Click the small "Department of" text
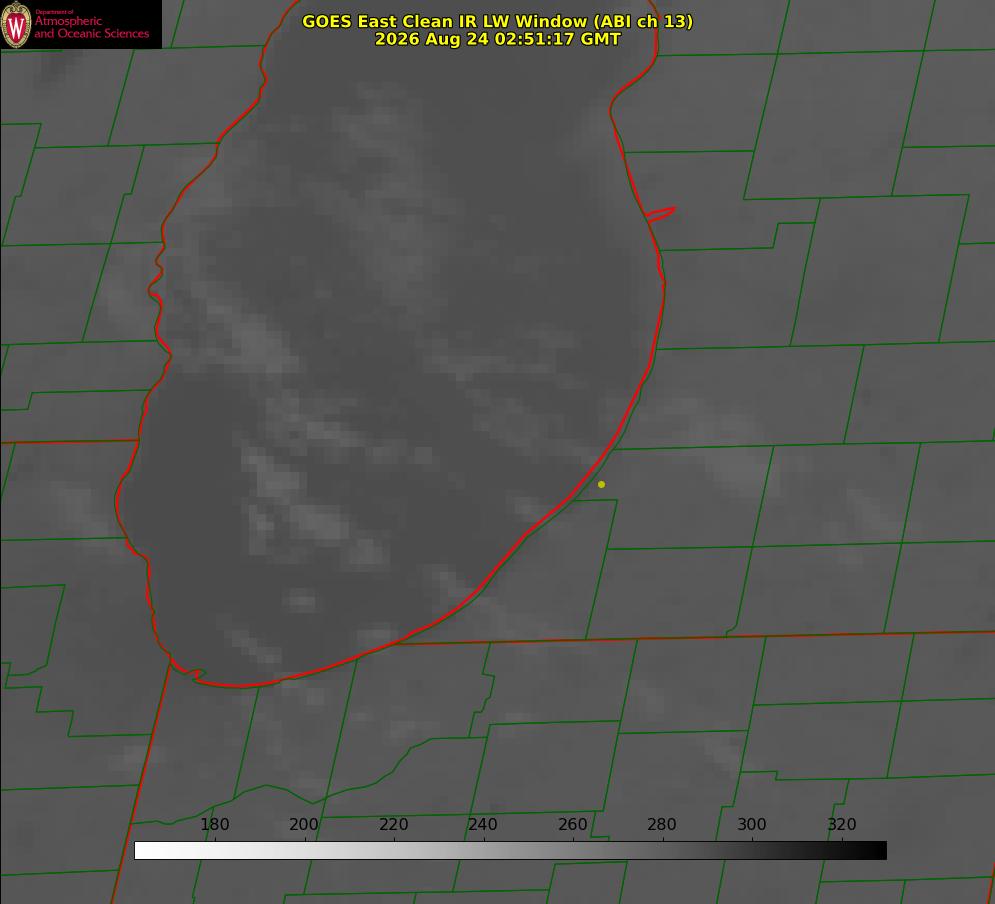The width and height of the screenshot is (995, 904). (54, 12)
